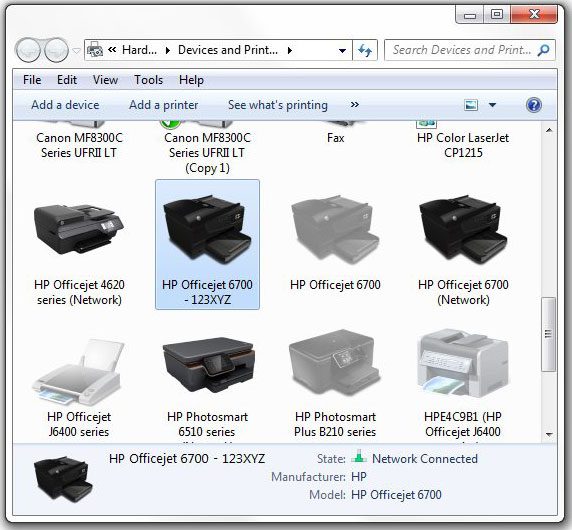Show the hidden breadcrumb path chevron
Screen dimensions: 572x530
pos(112,50)
